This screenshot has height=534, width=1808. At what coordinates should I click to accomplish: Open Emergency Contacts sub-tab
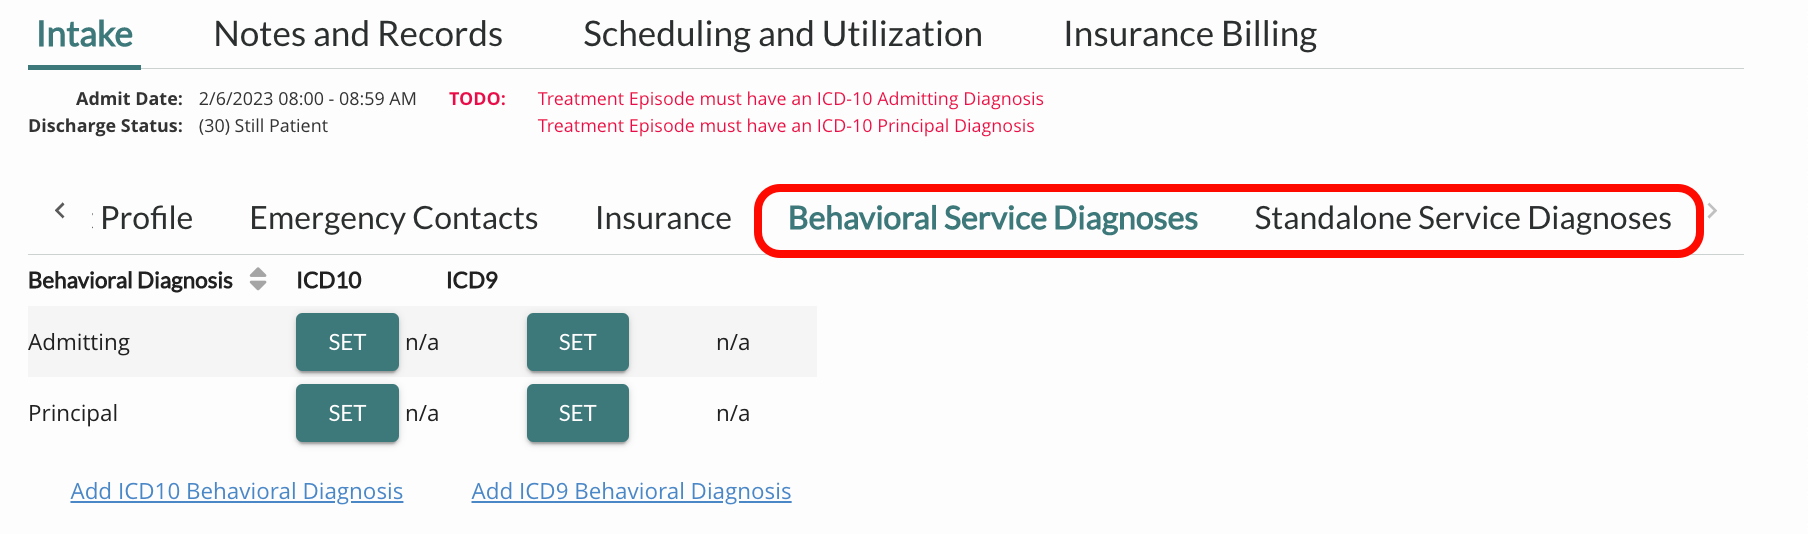click(394, 218)
